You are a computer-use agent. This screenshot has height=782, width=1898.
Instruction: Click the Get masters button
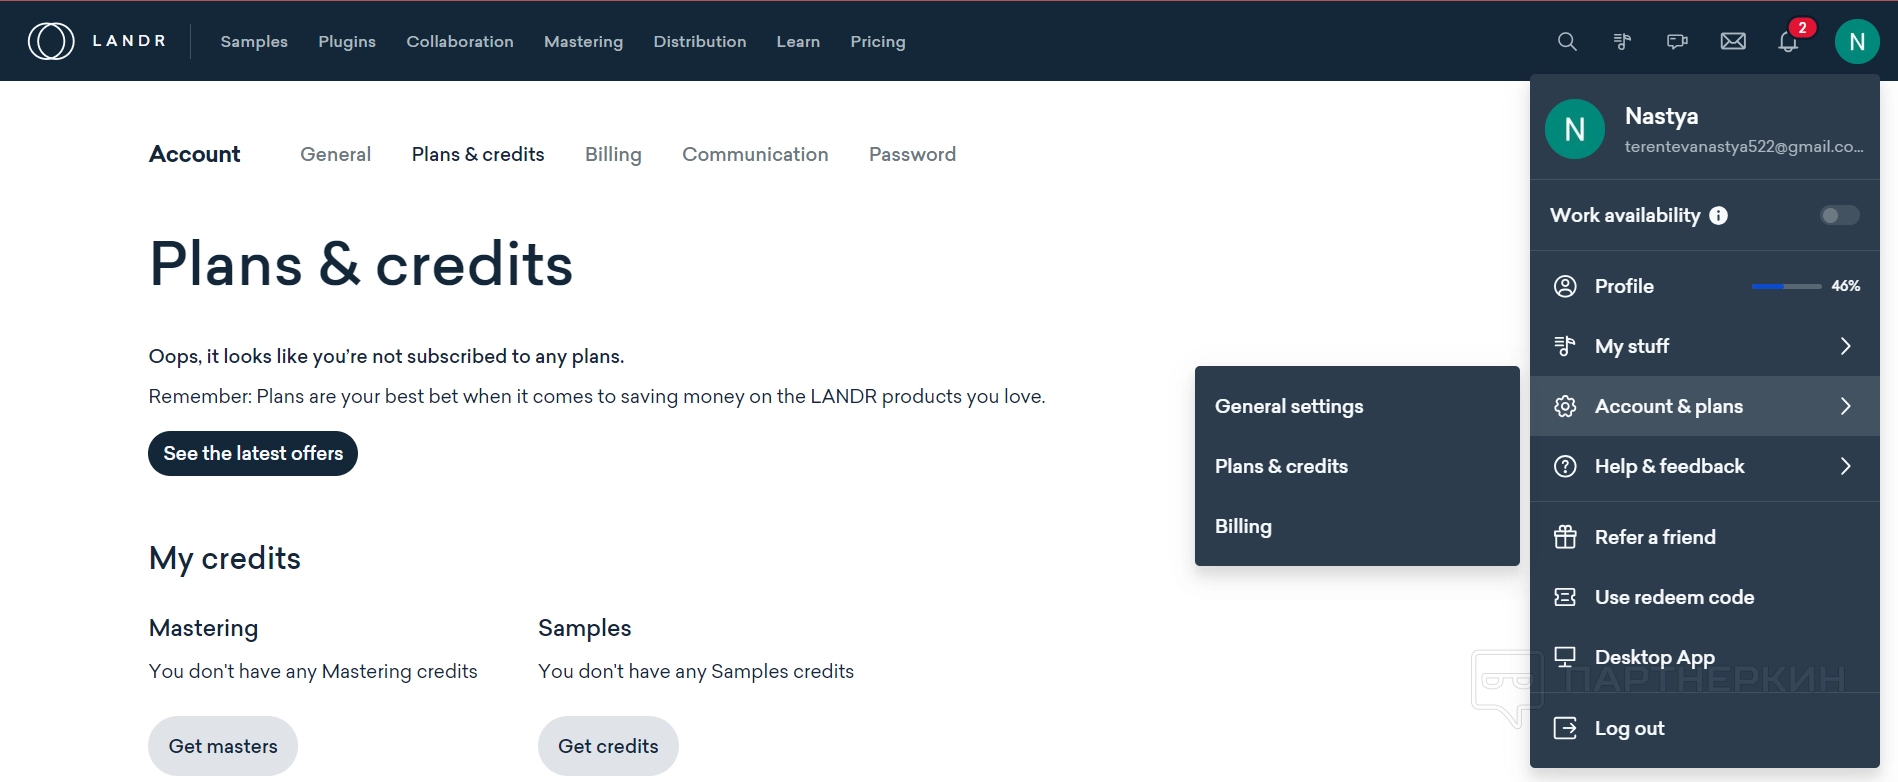click(x=223, y=746)
